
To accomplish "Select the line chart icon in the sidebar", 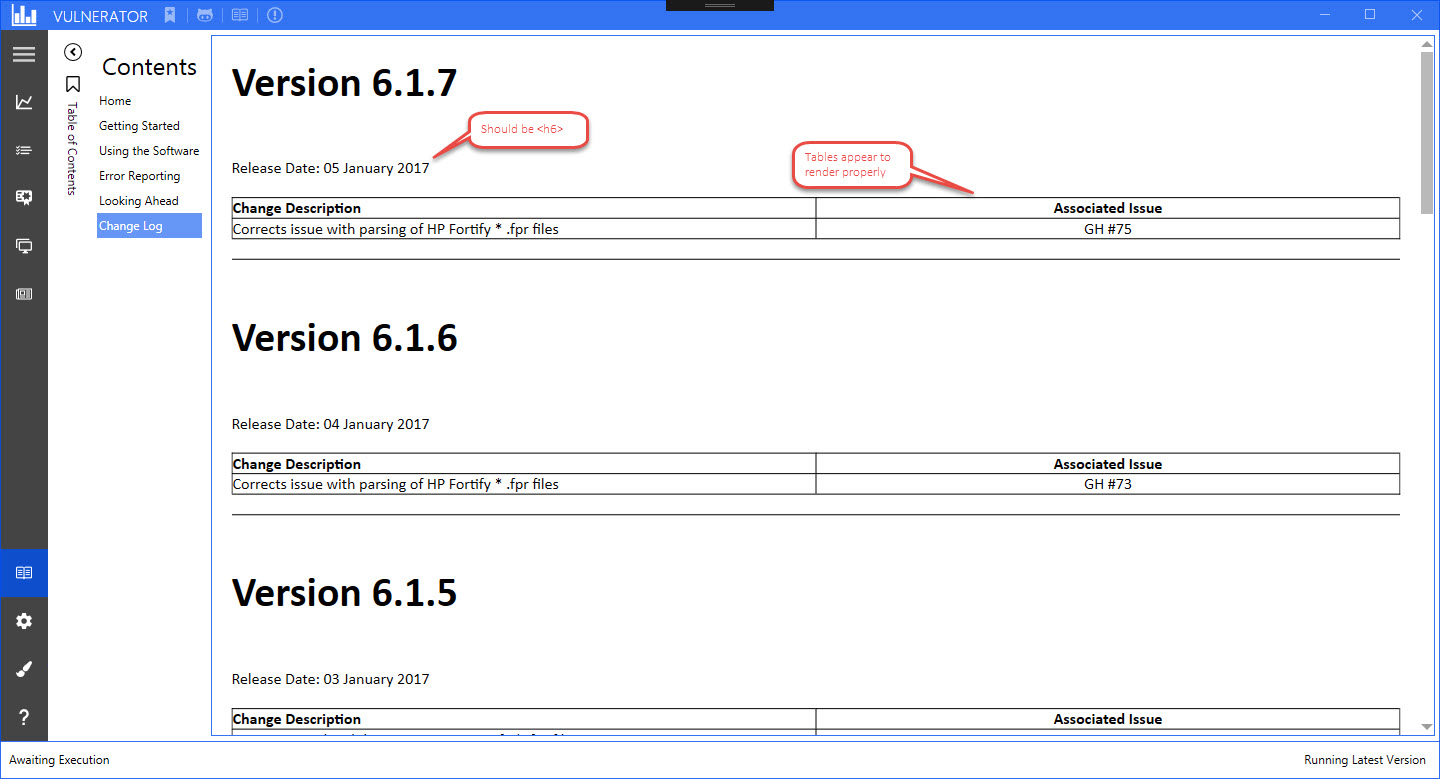I will click(24, 101).
